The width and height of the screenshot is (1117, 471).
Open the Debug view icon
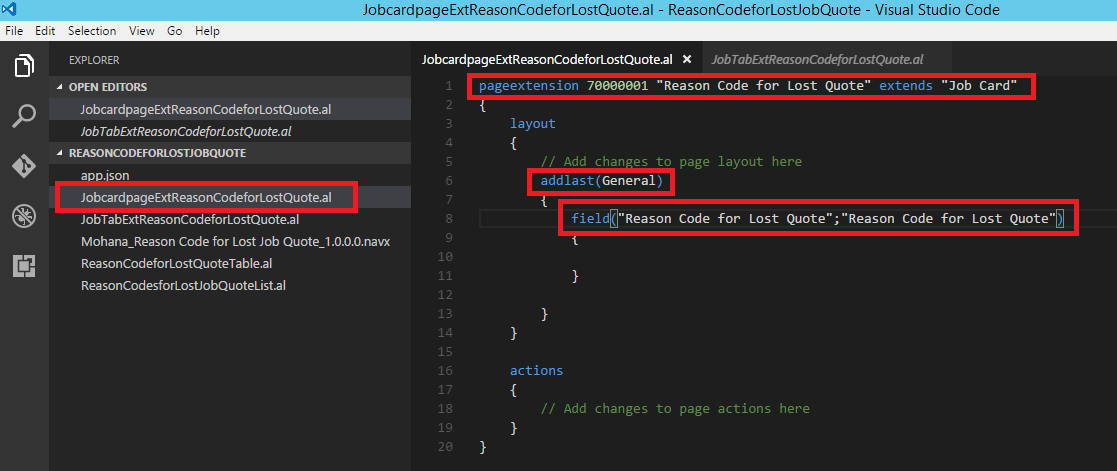click(x=24, y=216)
